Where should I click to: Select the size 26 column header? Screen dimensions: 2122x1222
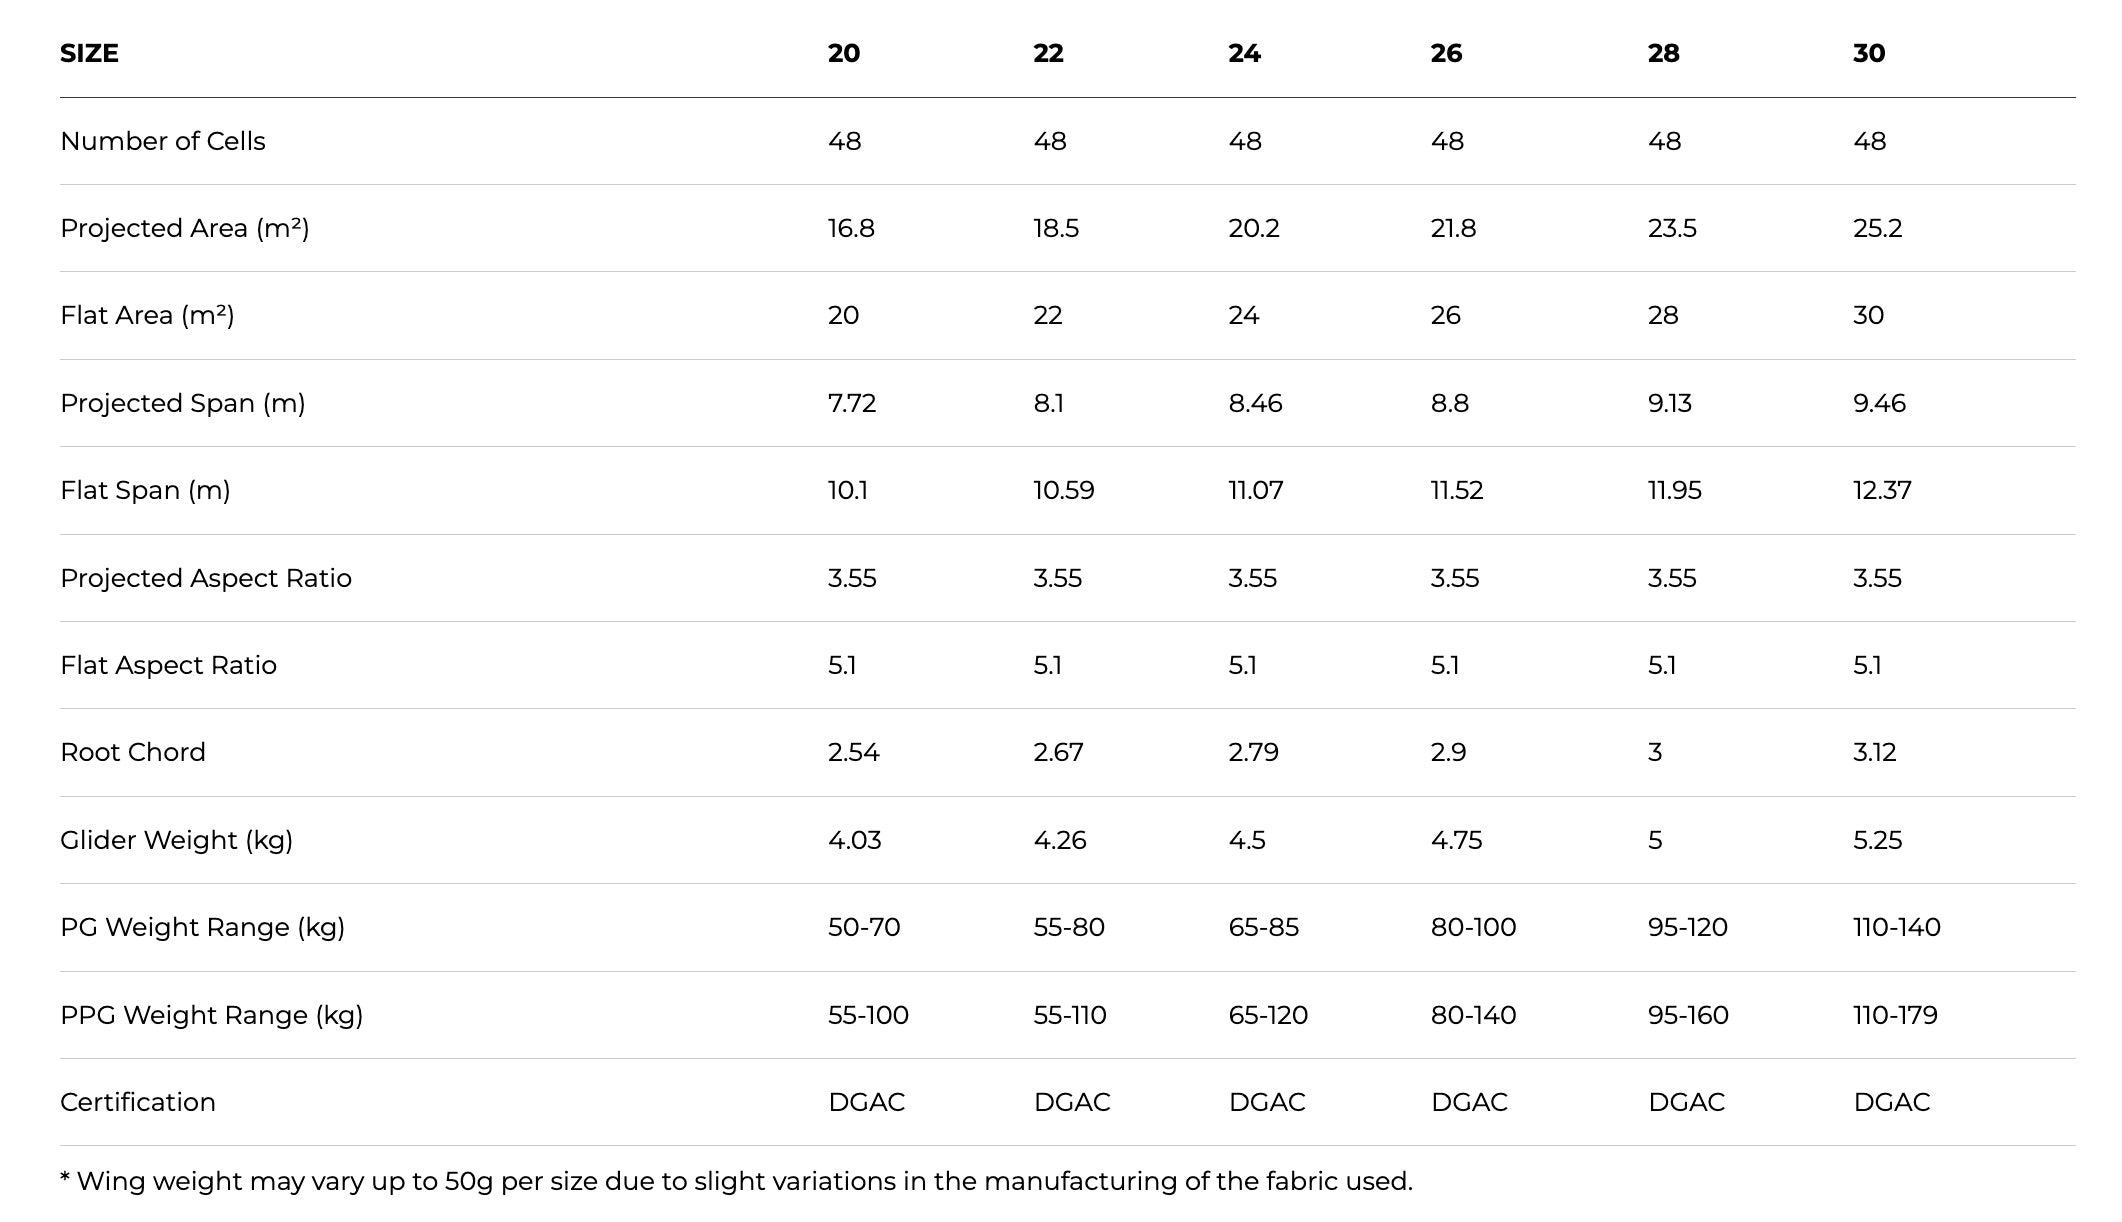pyautogui.click(x=1446, y=53)
